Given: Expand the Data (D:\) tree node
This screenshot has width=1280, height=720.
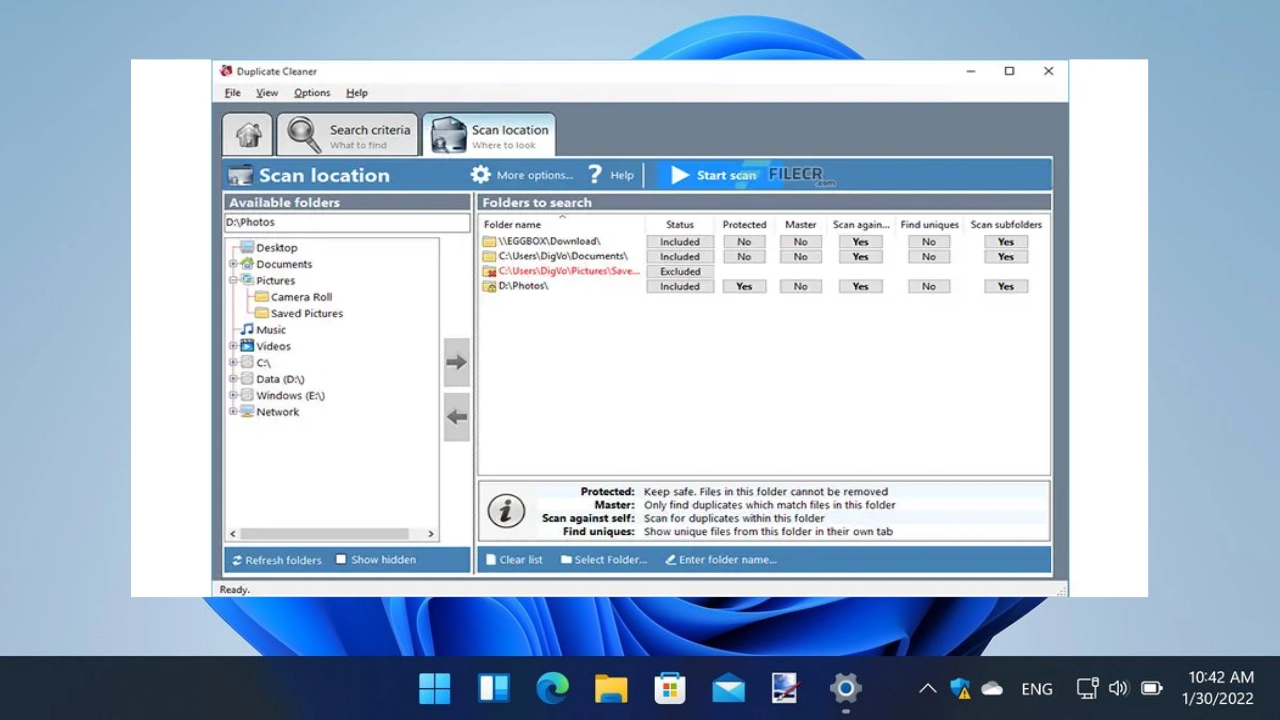Looking at the screenshot, I should point(233,379).
